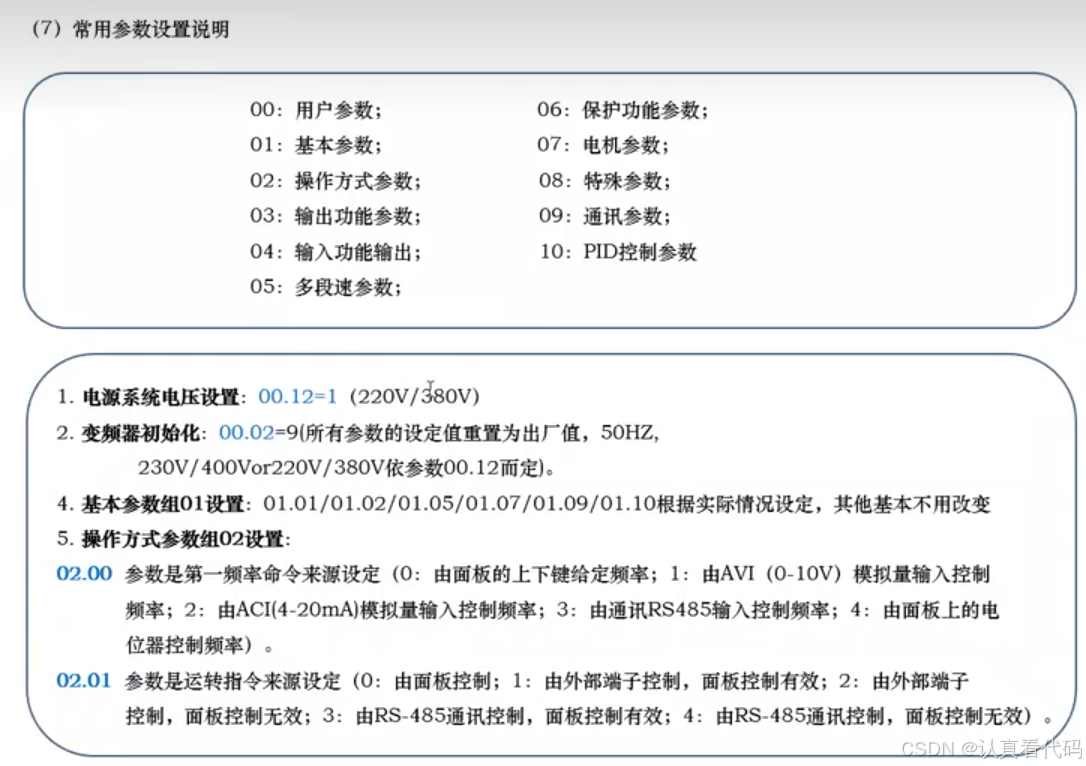Click the text '位器控制频率'

click(x=184, y=645)
